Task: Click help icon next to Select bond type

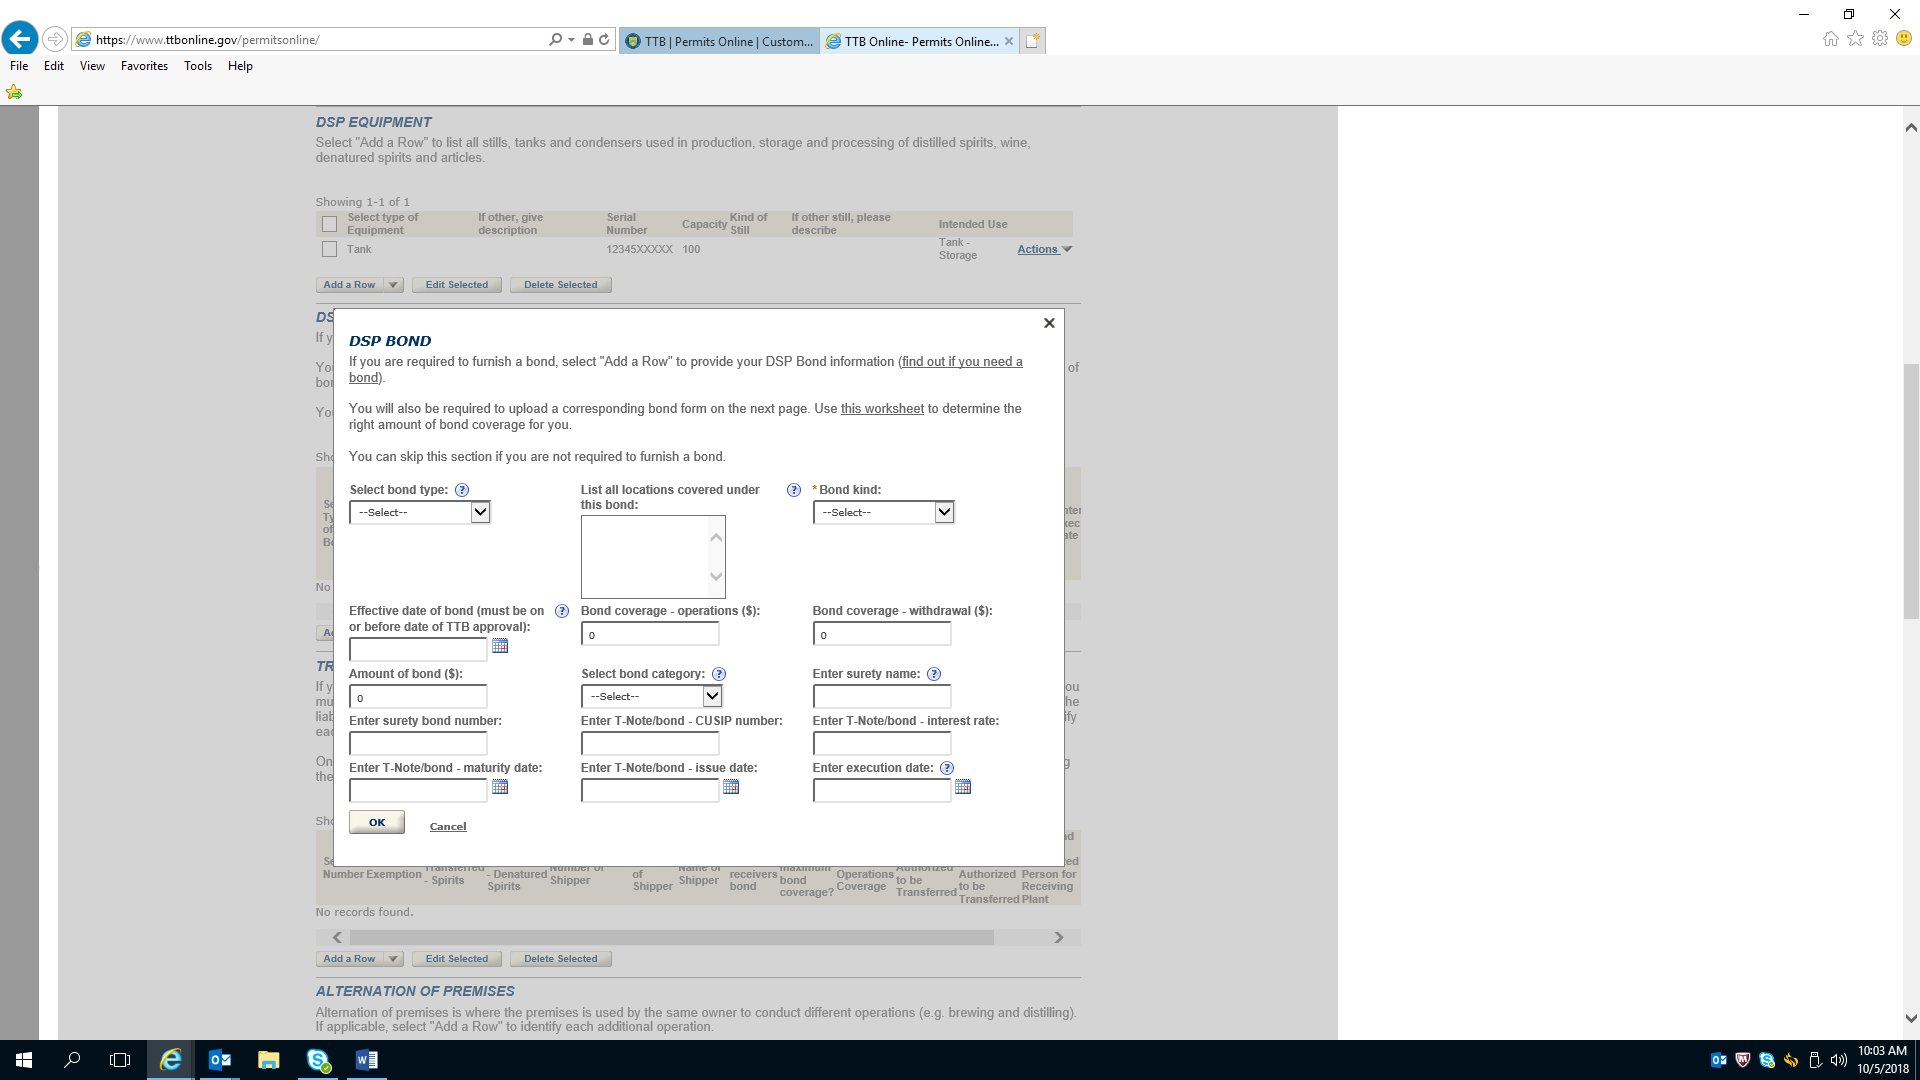Action: (462, 490)
